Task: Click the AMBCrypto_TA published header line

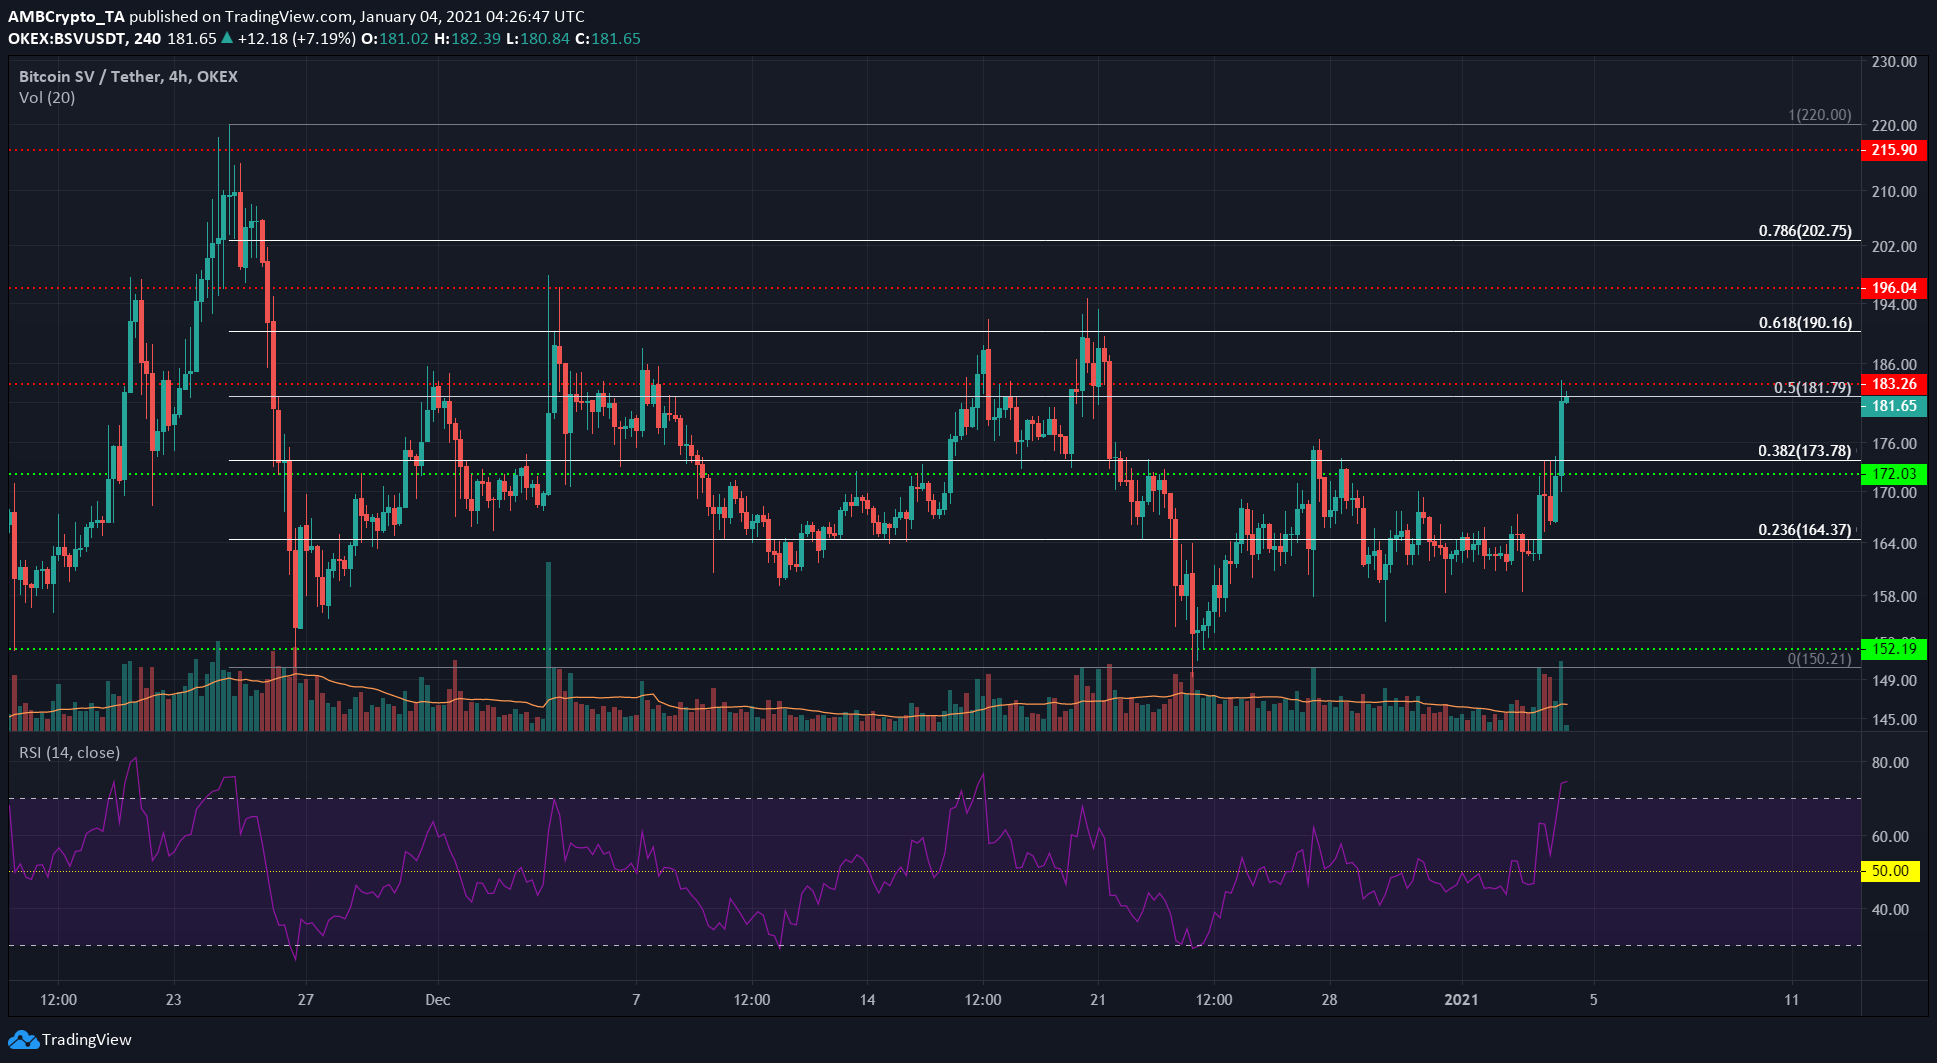Action: [297, 16]
